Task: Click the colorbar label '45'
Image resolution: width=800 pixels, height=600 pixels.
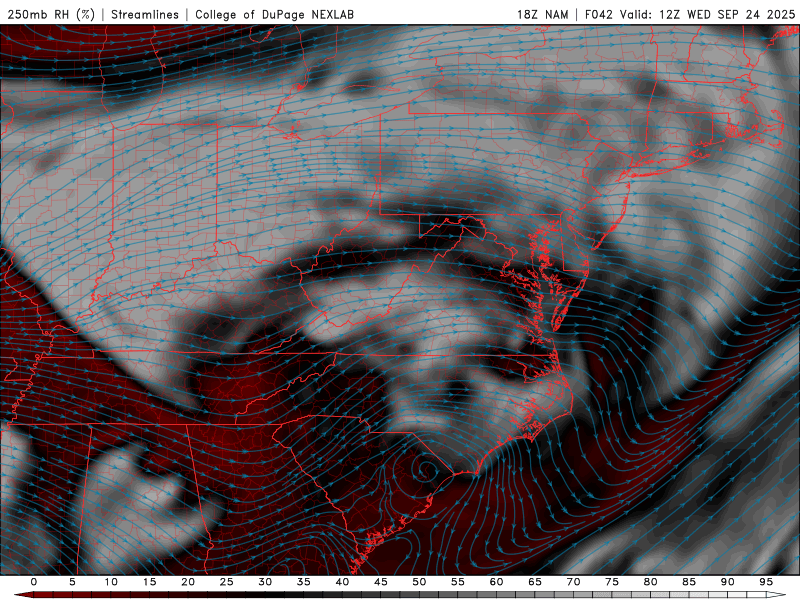Action: [x=381, y=582]
